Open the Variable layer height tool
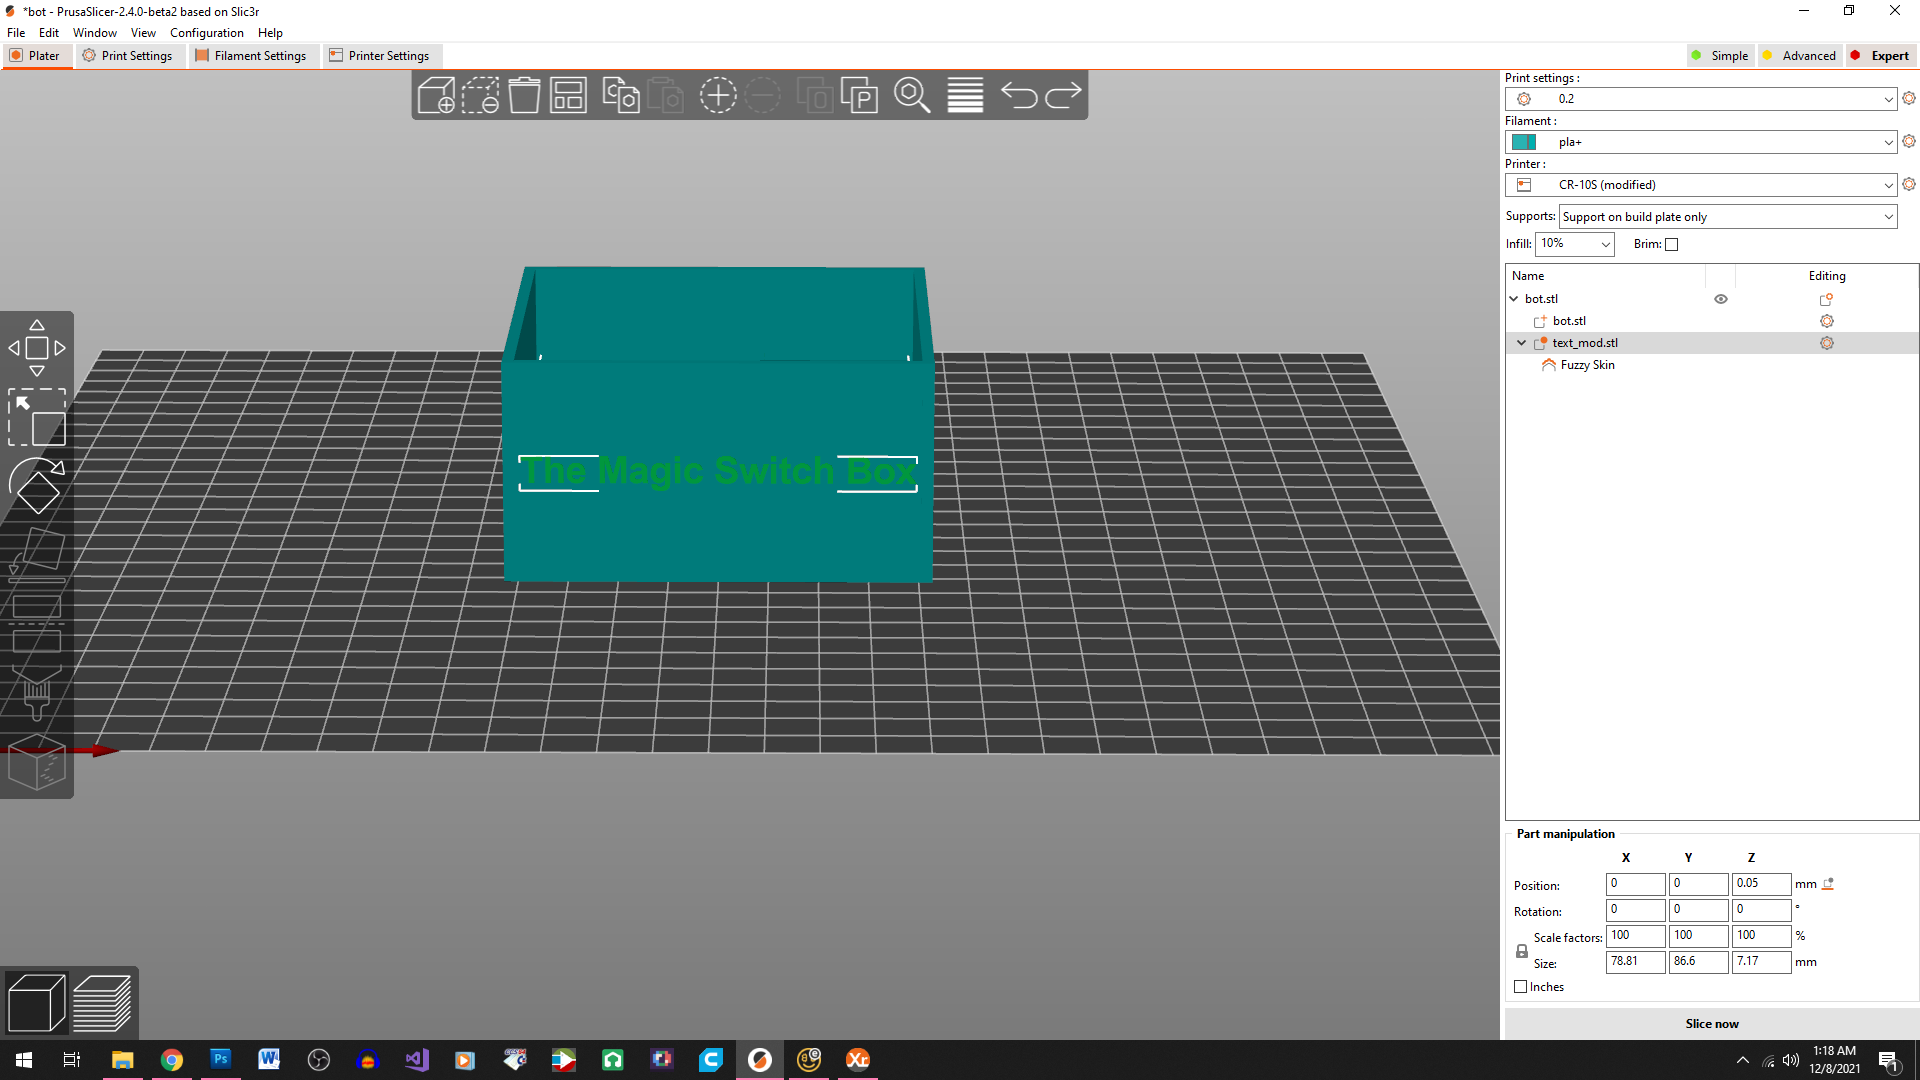Screen dimensions: 1920x1080 pos(964,95)
